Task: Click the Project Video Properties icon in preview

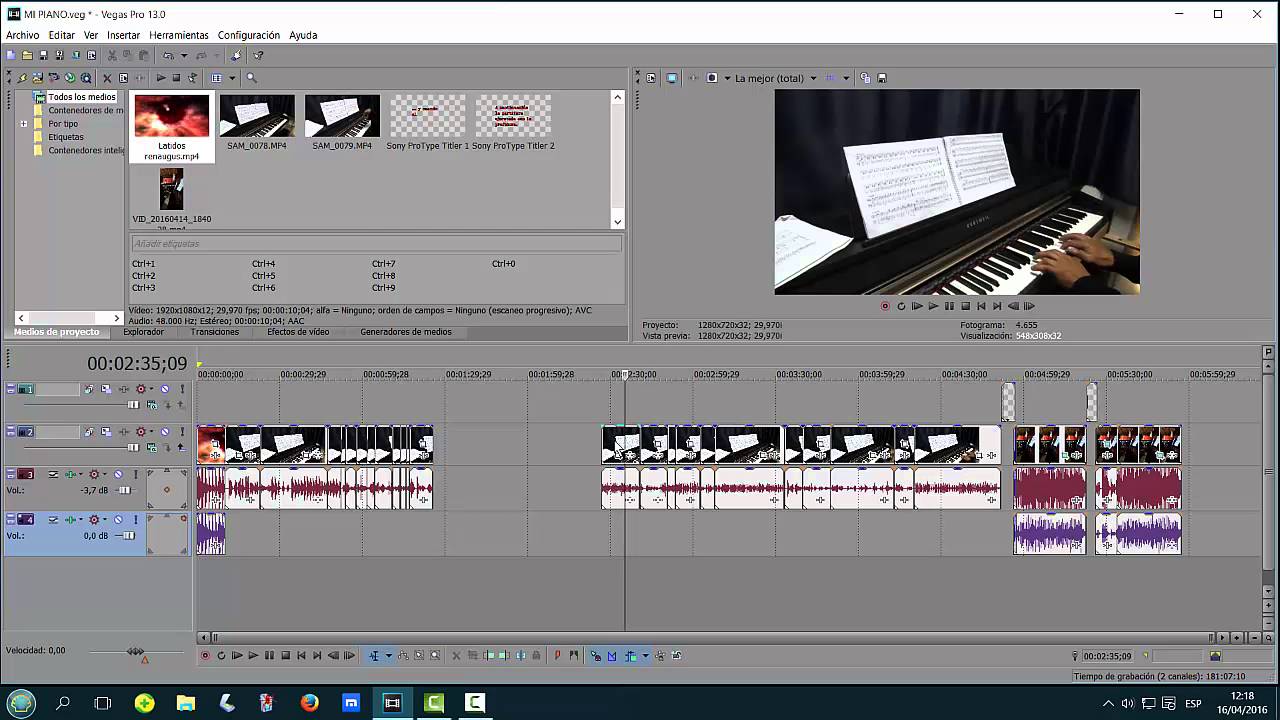Action: click(x=651, y=78)
